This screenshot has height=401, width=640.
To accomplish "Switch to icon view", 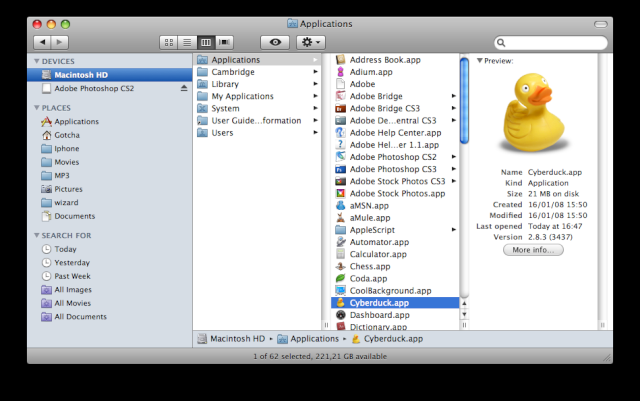I will coord(169,42).
